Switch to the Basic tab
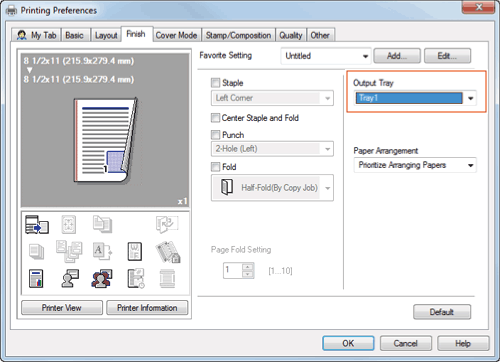 tap(74, 35)
